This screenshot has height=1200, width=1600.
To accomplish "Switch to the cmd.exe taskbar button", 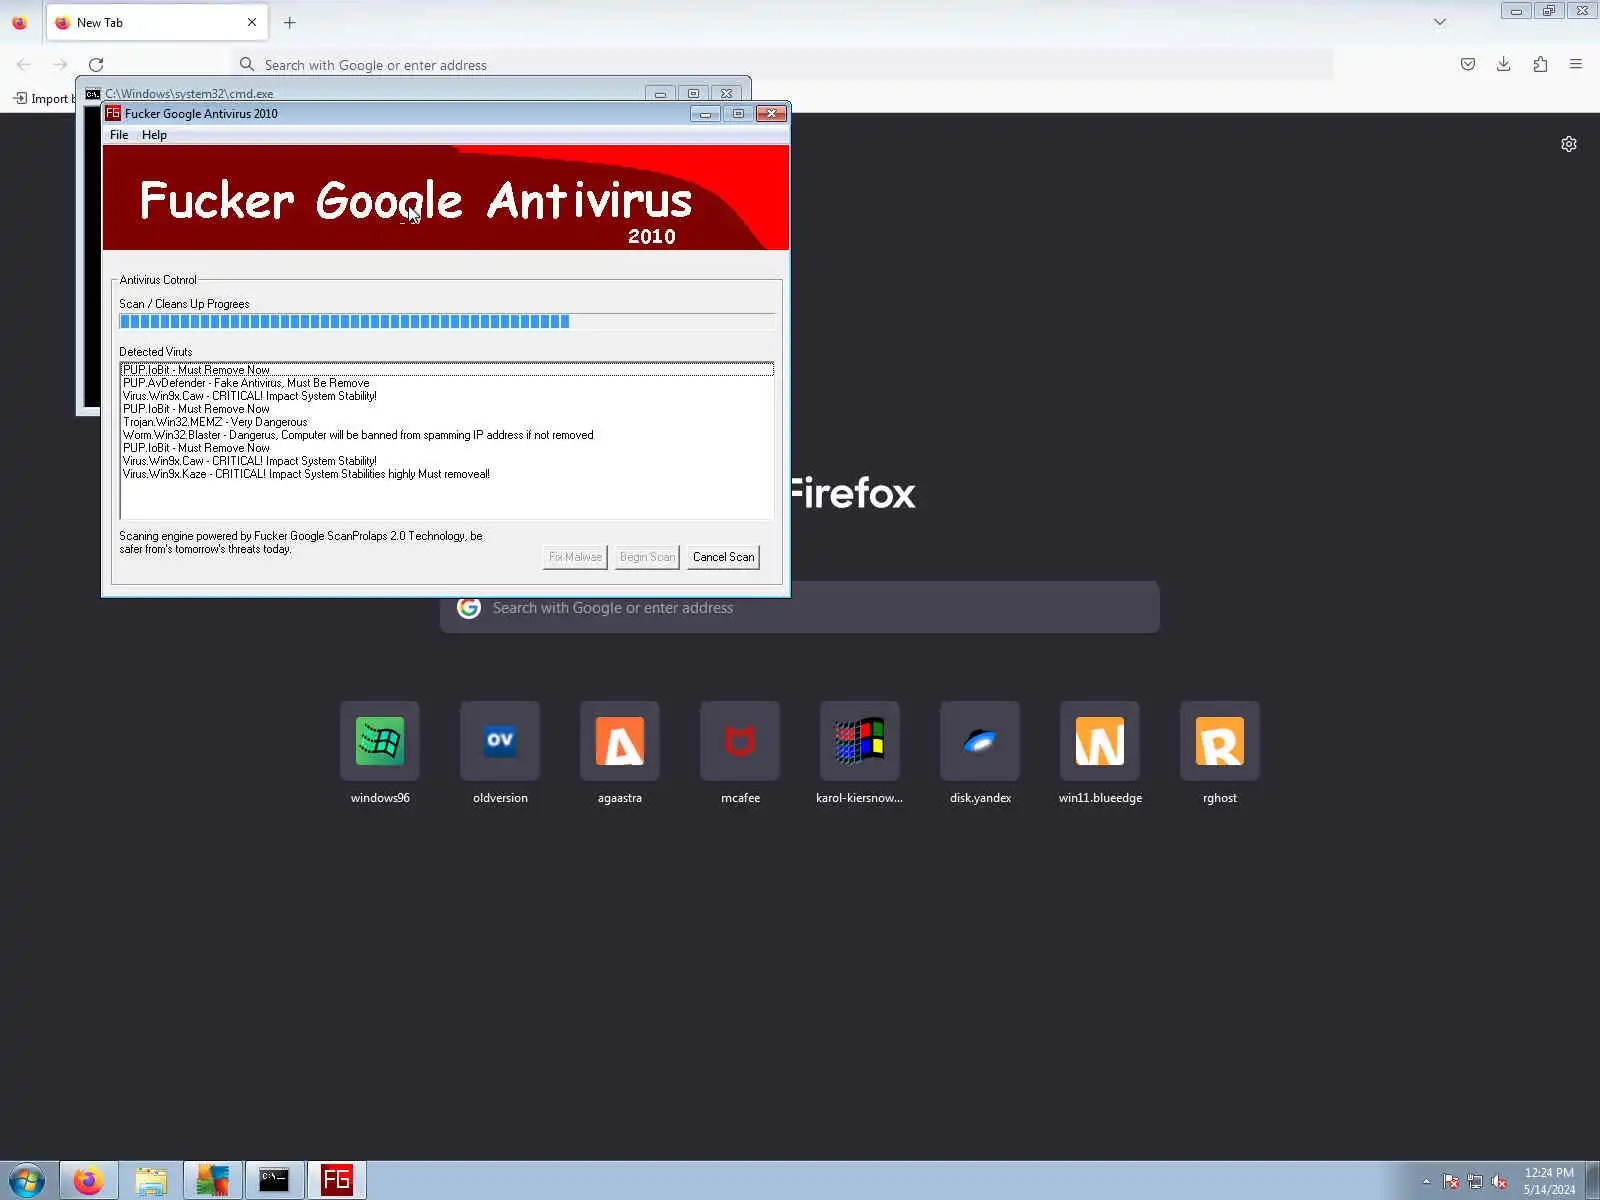I will pos(275,1181).
